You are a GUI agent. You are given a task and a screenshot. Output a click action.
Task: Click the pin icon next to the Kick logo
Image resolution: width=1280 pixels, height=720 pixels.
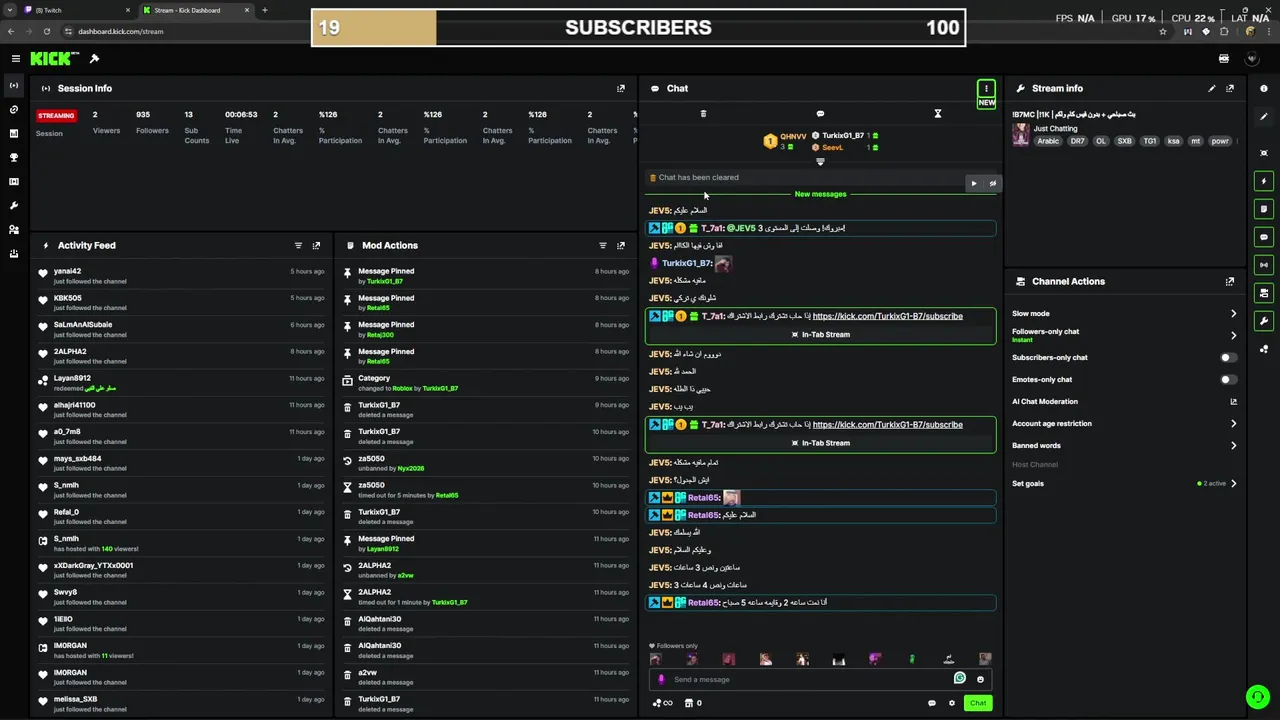(x=94, y=59)
